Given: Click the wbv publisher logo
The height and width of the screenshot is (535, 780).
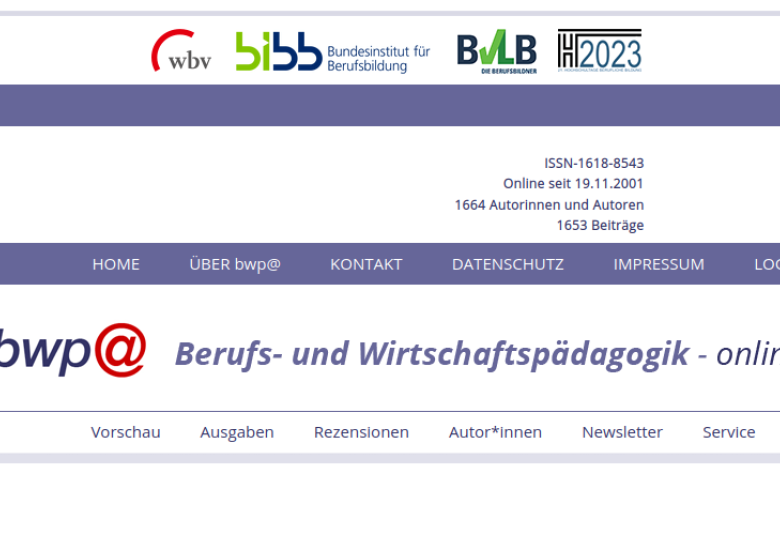Looking at the screenshot, I should [x=182, y=50].
